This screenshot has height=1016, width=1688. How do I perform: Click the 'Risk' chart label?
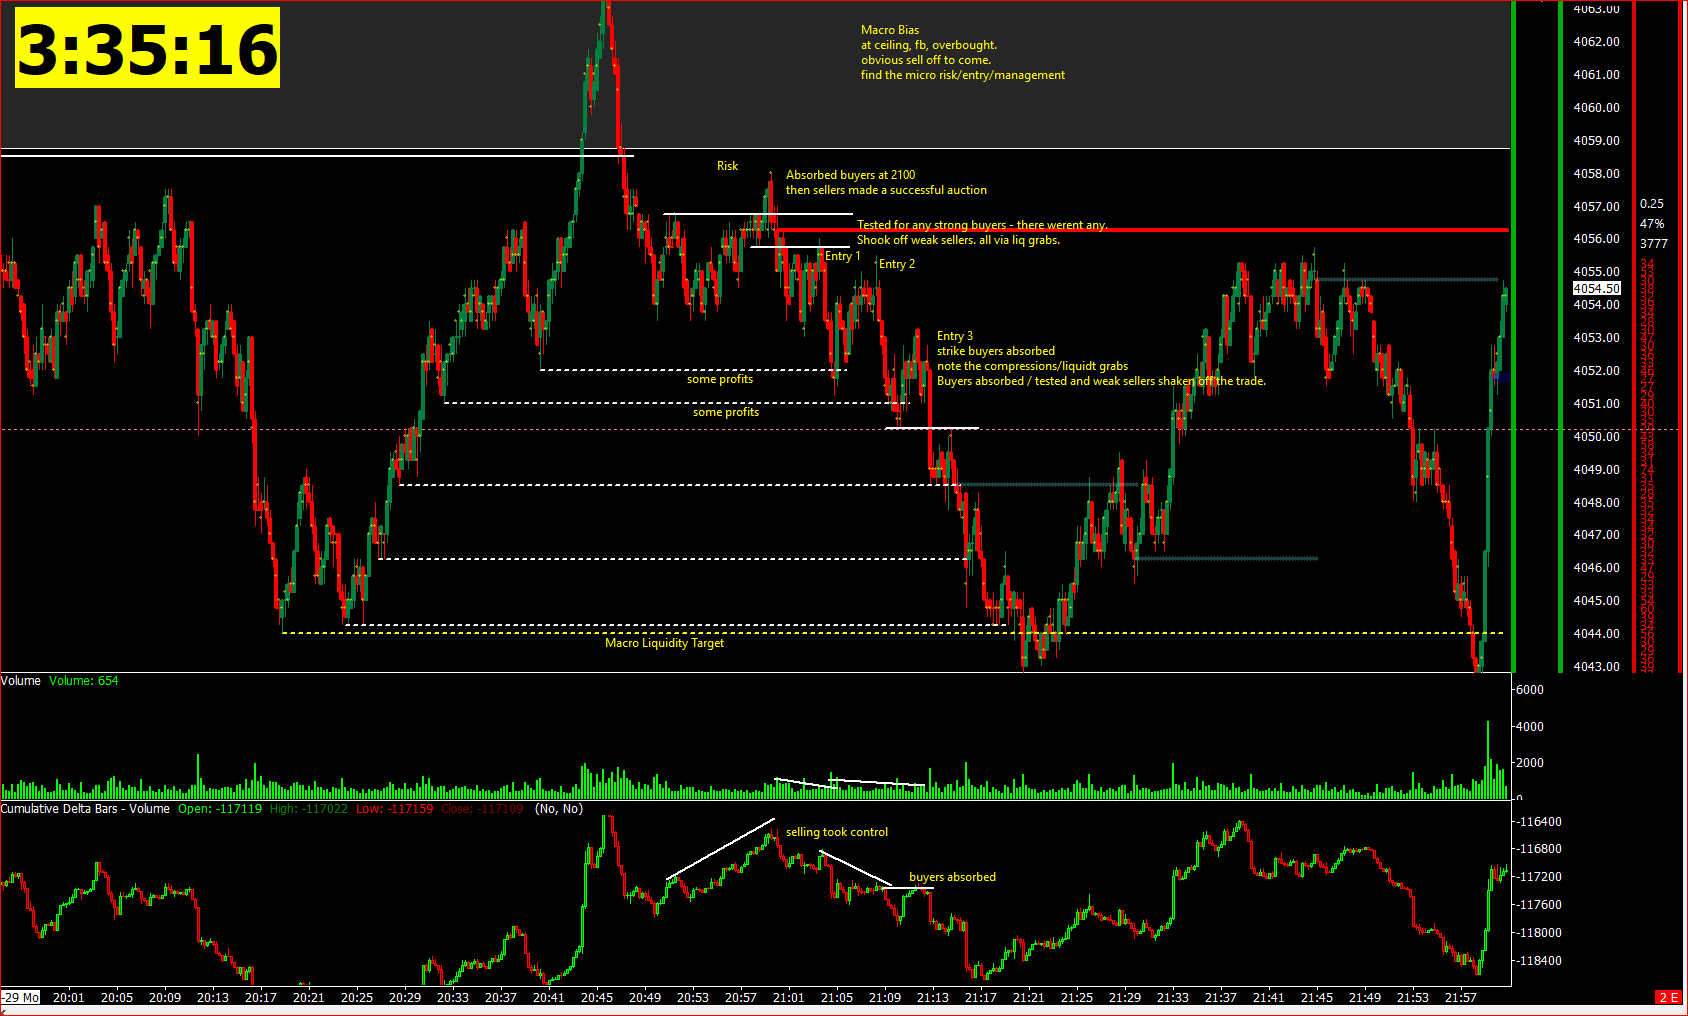(727, 166)
